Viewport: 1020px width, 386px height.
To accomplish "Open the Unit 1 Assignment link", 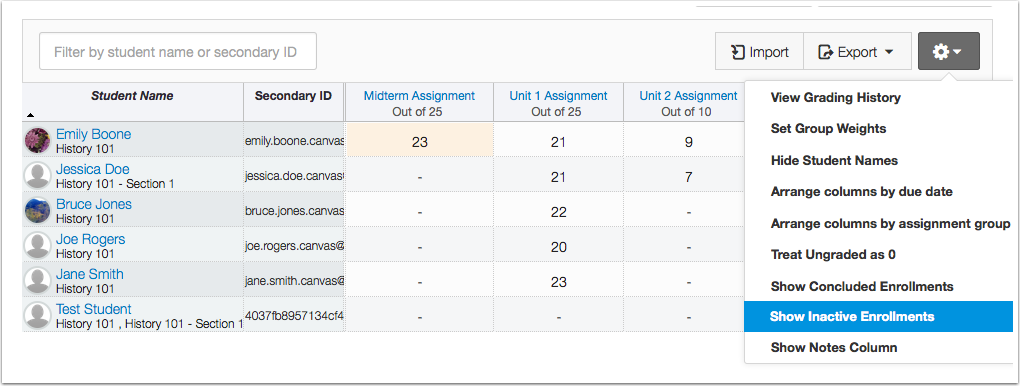I will [x=558, y=96].
